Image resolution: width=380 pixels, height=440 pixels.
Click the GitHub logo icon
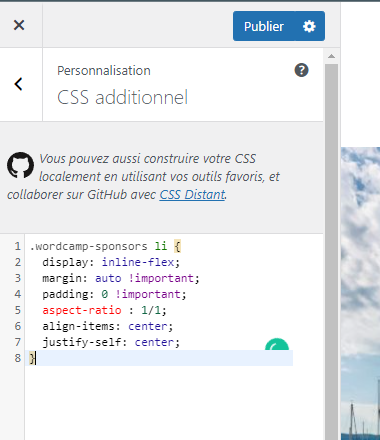(20, 165)
